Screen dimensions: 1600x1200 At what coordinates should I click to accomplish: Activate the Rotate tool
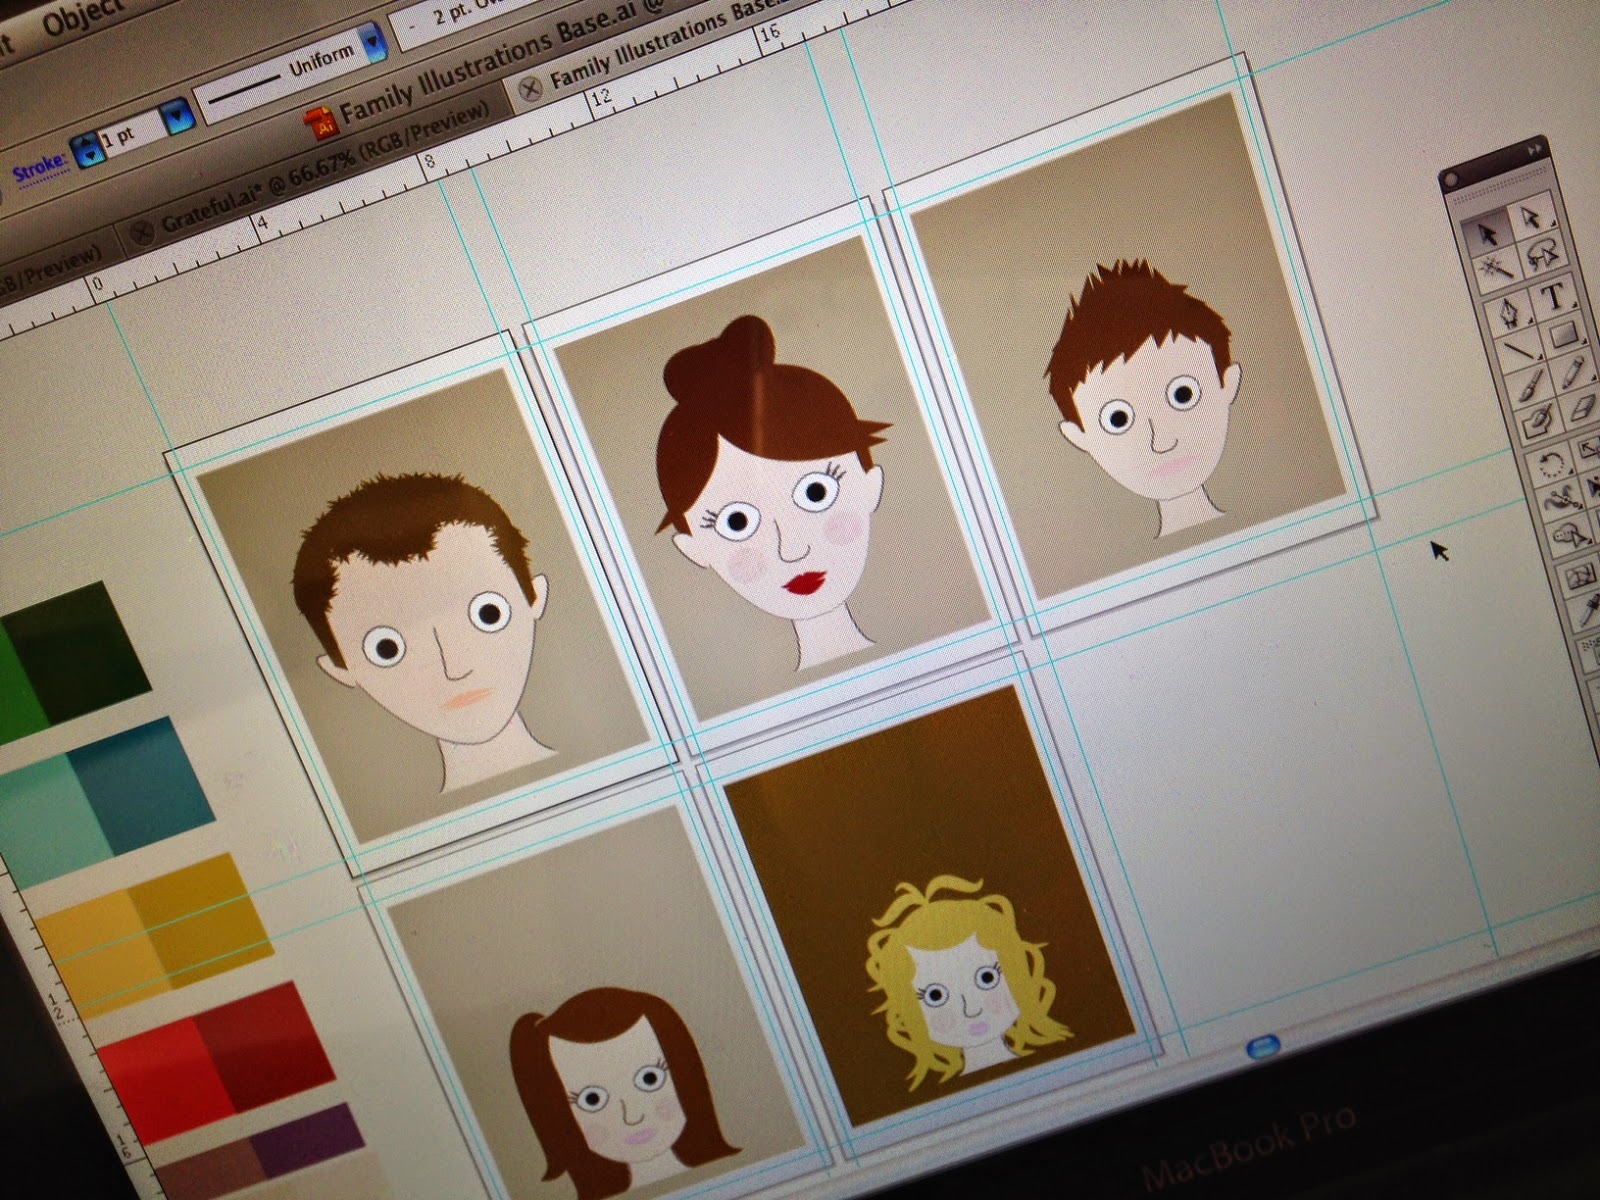(x=1551, y=464)
